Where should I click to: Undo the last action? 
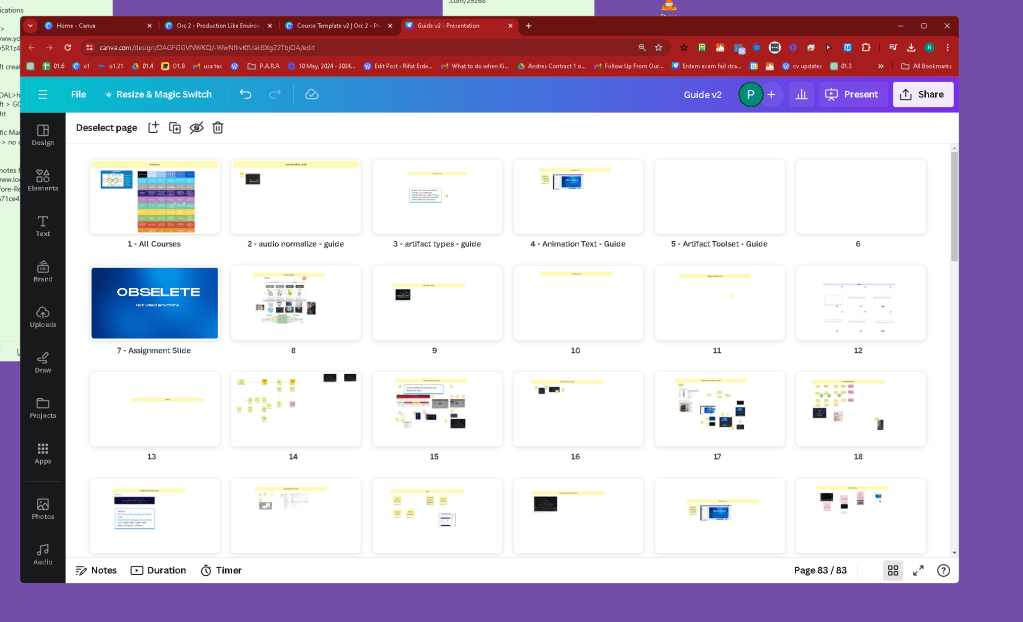(245, 95)
